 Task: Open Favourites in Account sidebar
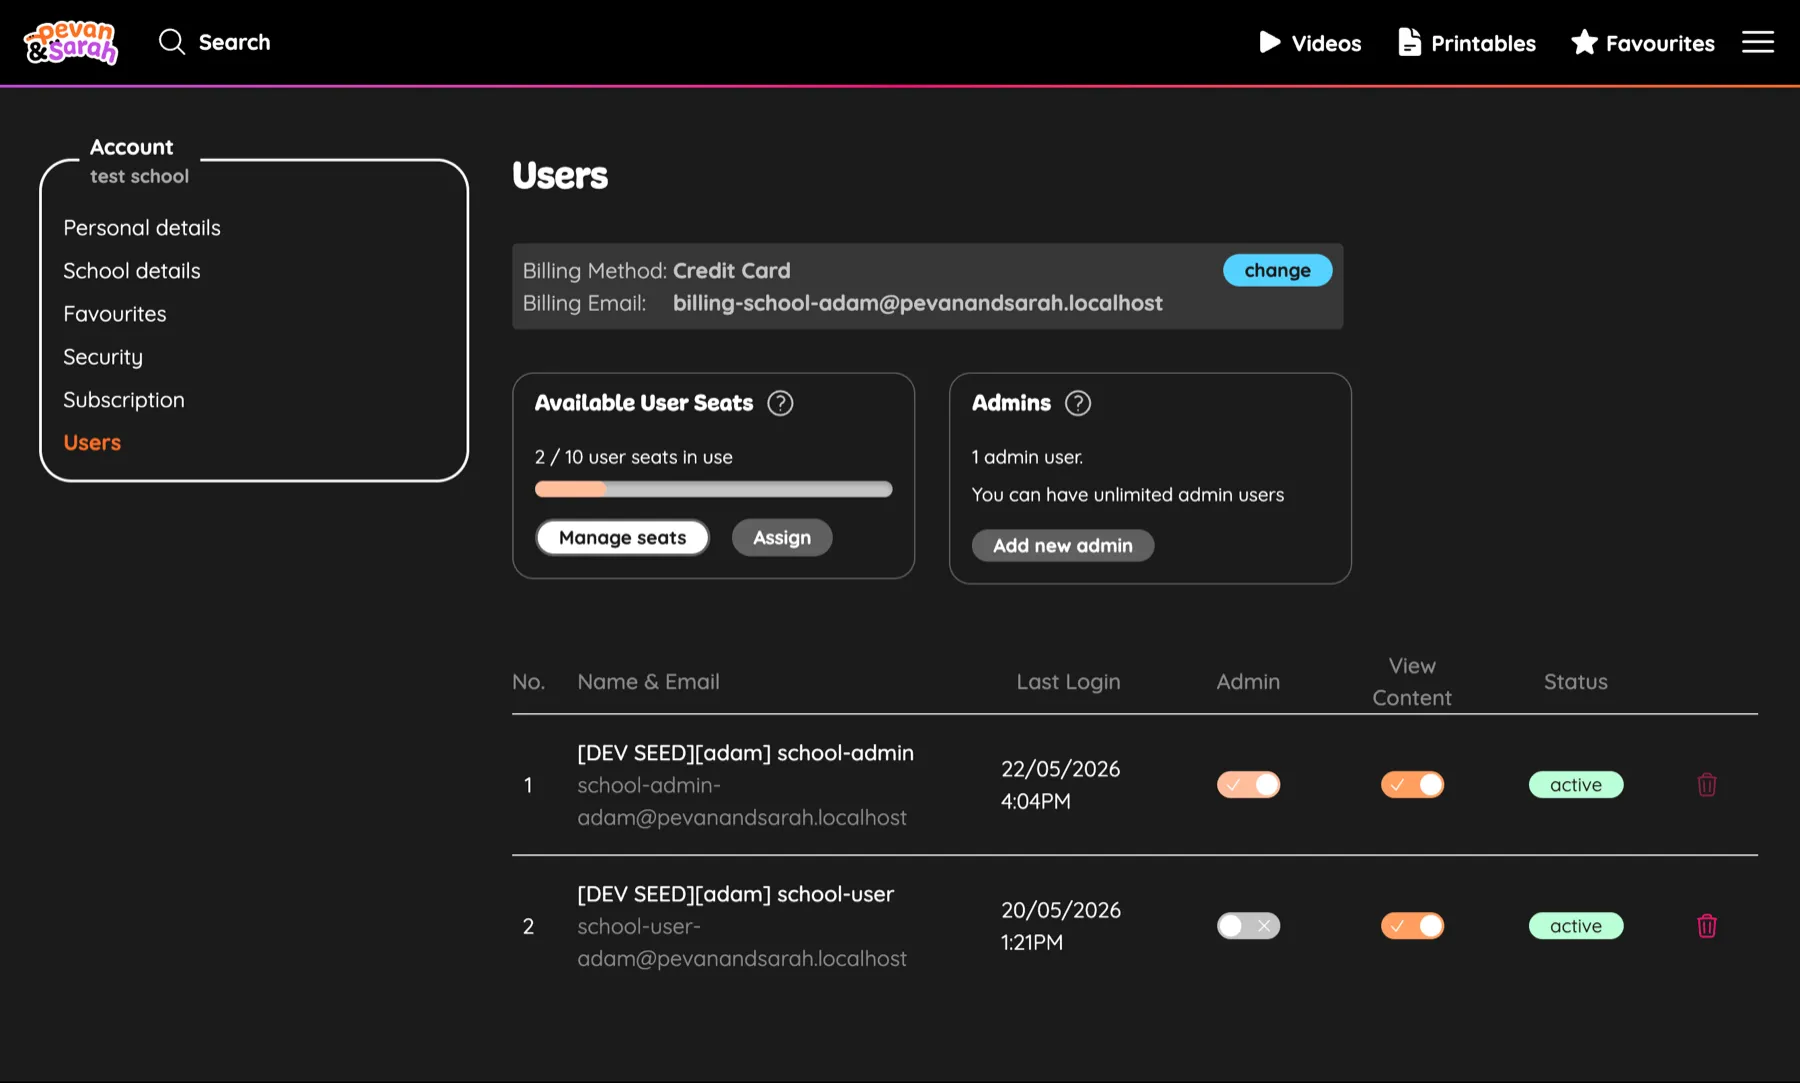pos(115,314)
